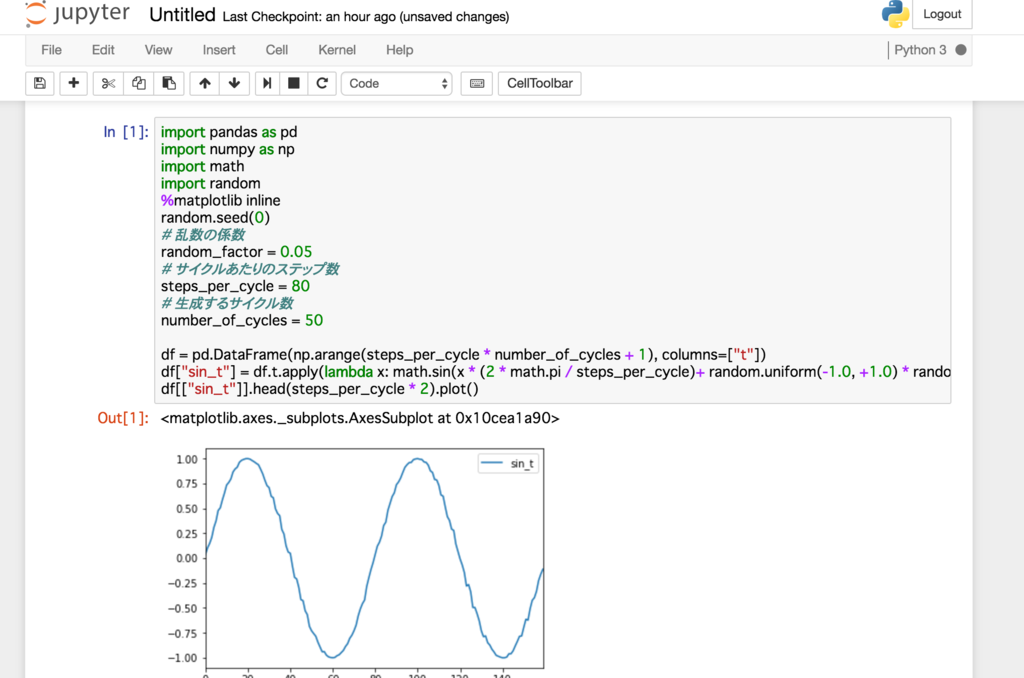Cut selected cells with scissors icon
The width and height of the screenshot is (1024, 678).
[108, 84]
